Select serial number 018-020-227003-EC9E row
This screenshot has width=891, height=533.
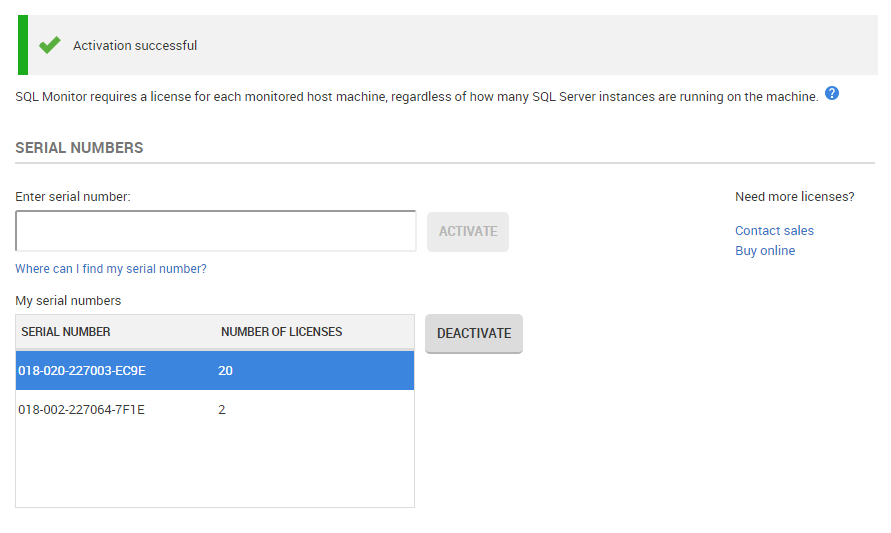[82, 371]
